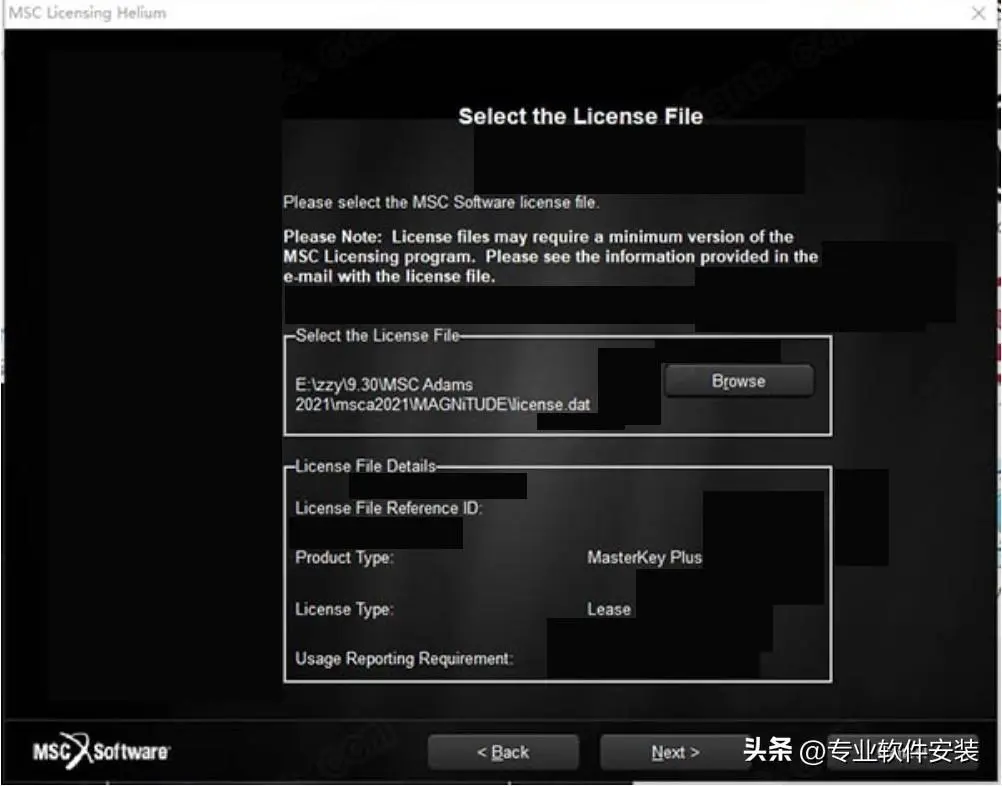Go to the Next installer step

coord(675,752)
